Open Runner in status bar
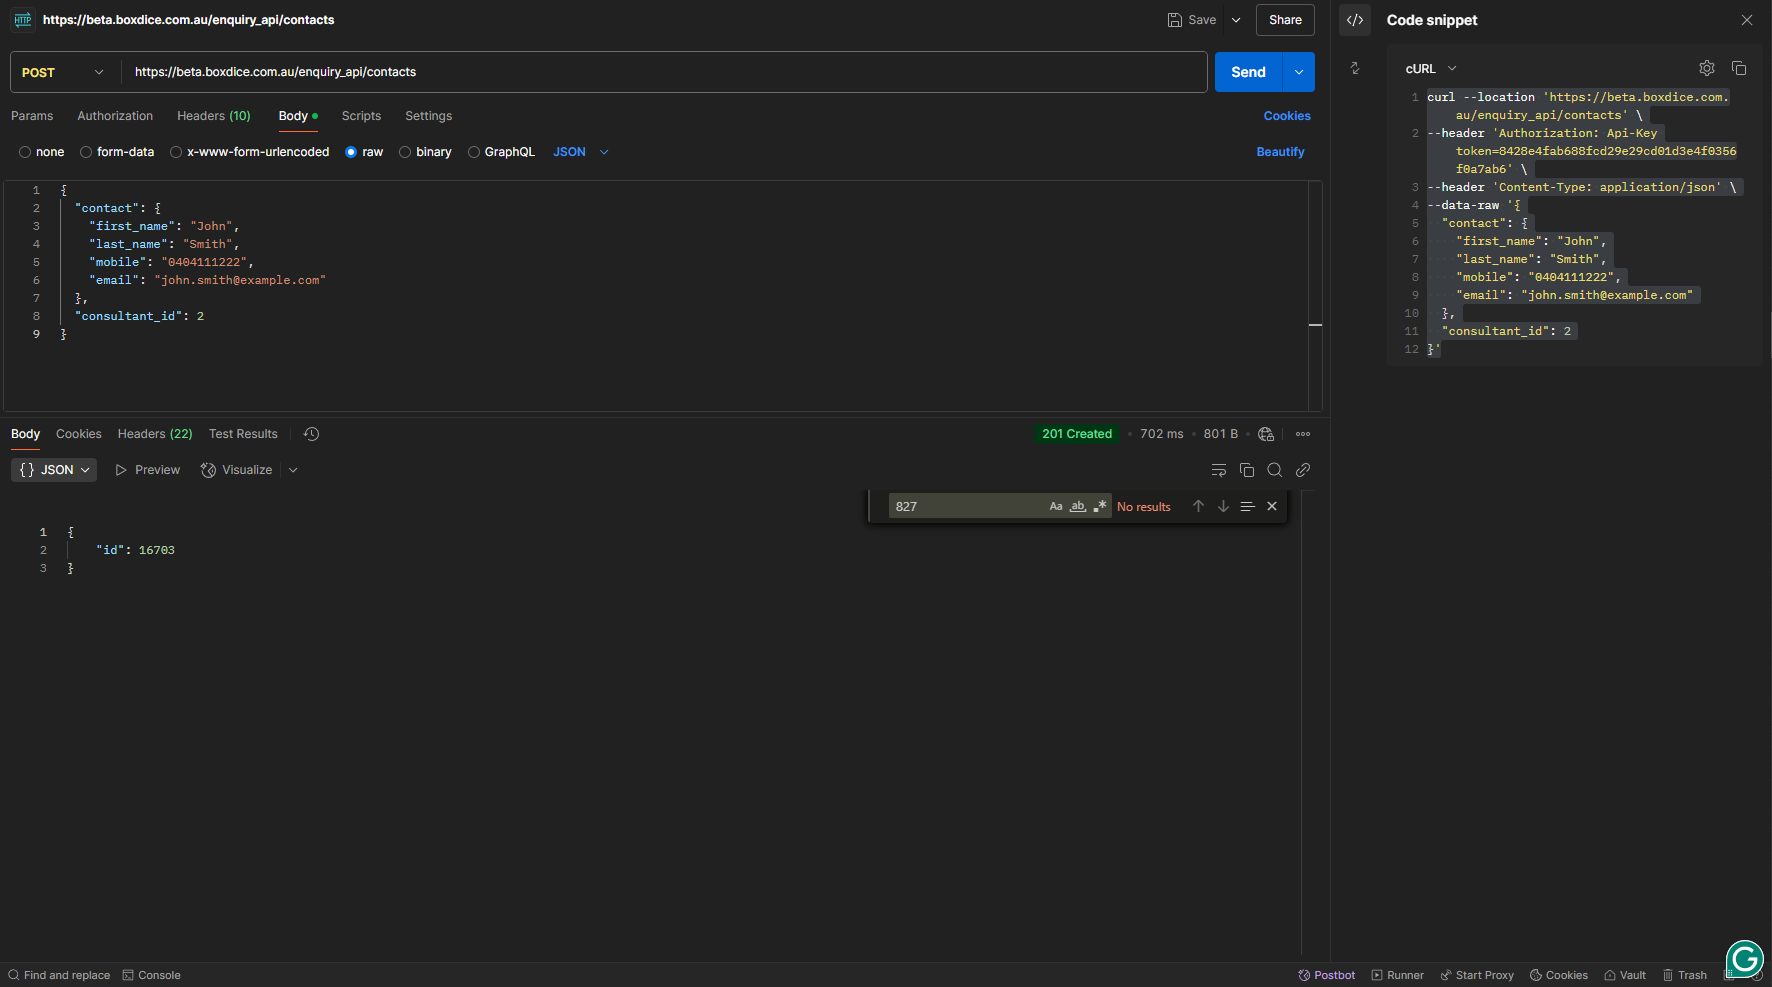Screen dimensions: 1772x987 (1397, 975)
